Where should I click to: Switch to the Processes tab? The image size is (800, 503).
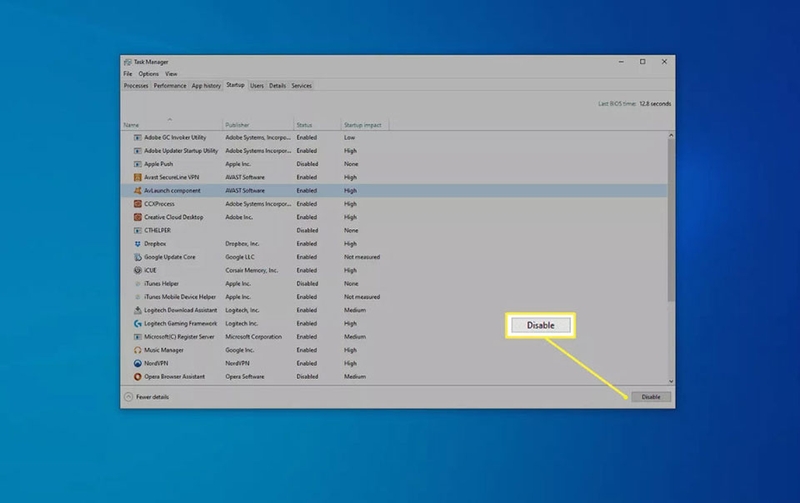point(136,86)
